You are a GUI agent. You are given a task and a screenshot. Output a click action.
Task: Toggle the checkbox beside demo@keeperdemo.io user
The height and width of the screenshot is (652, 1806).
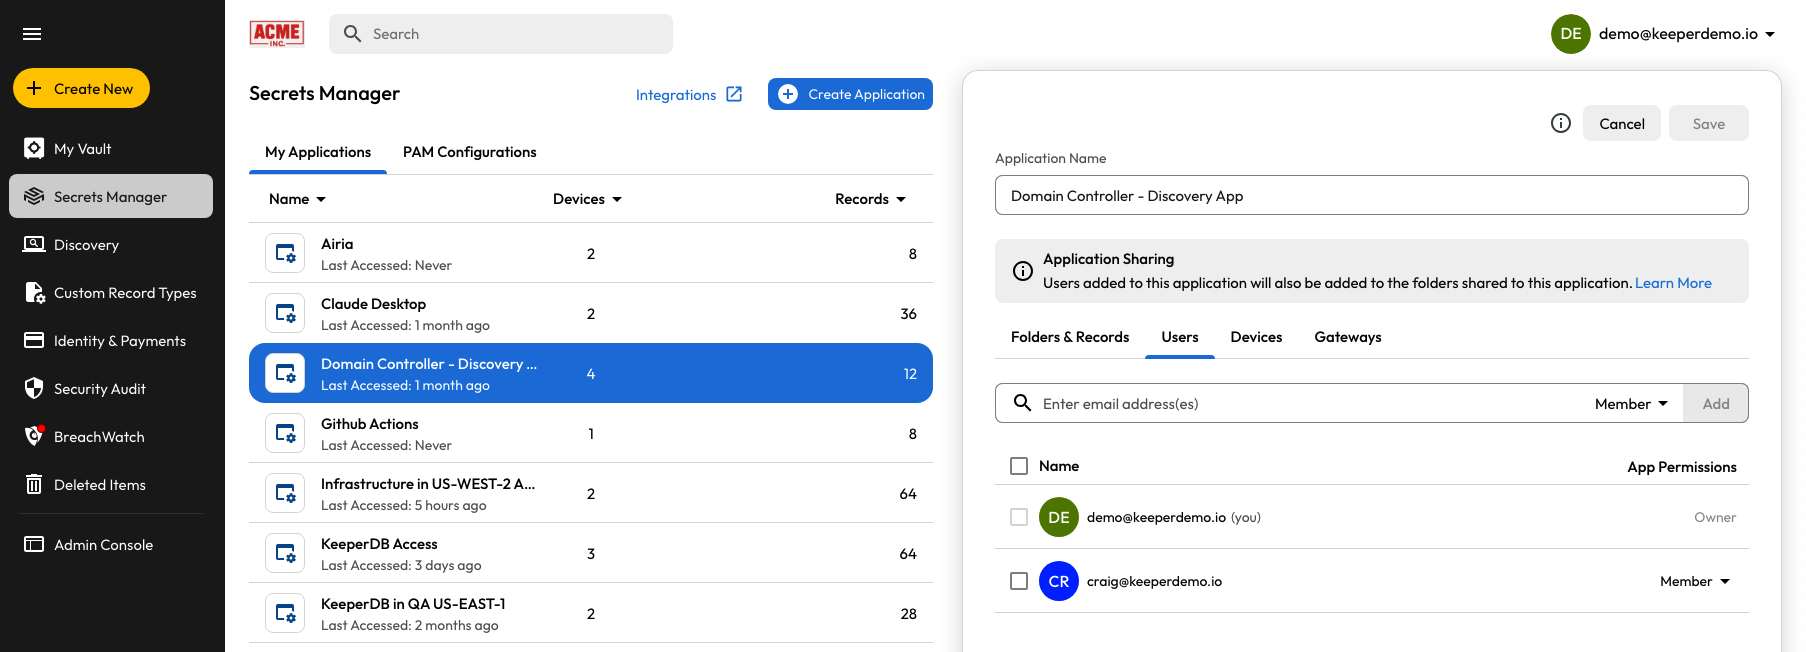(1019, 517)
